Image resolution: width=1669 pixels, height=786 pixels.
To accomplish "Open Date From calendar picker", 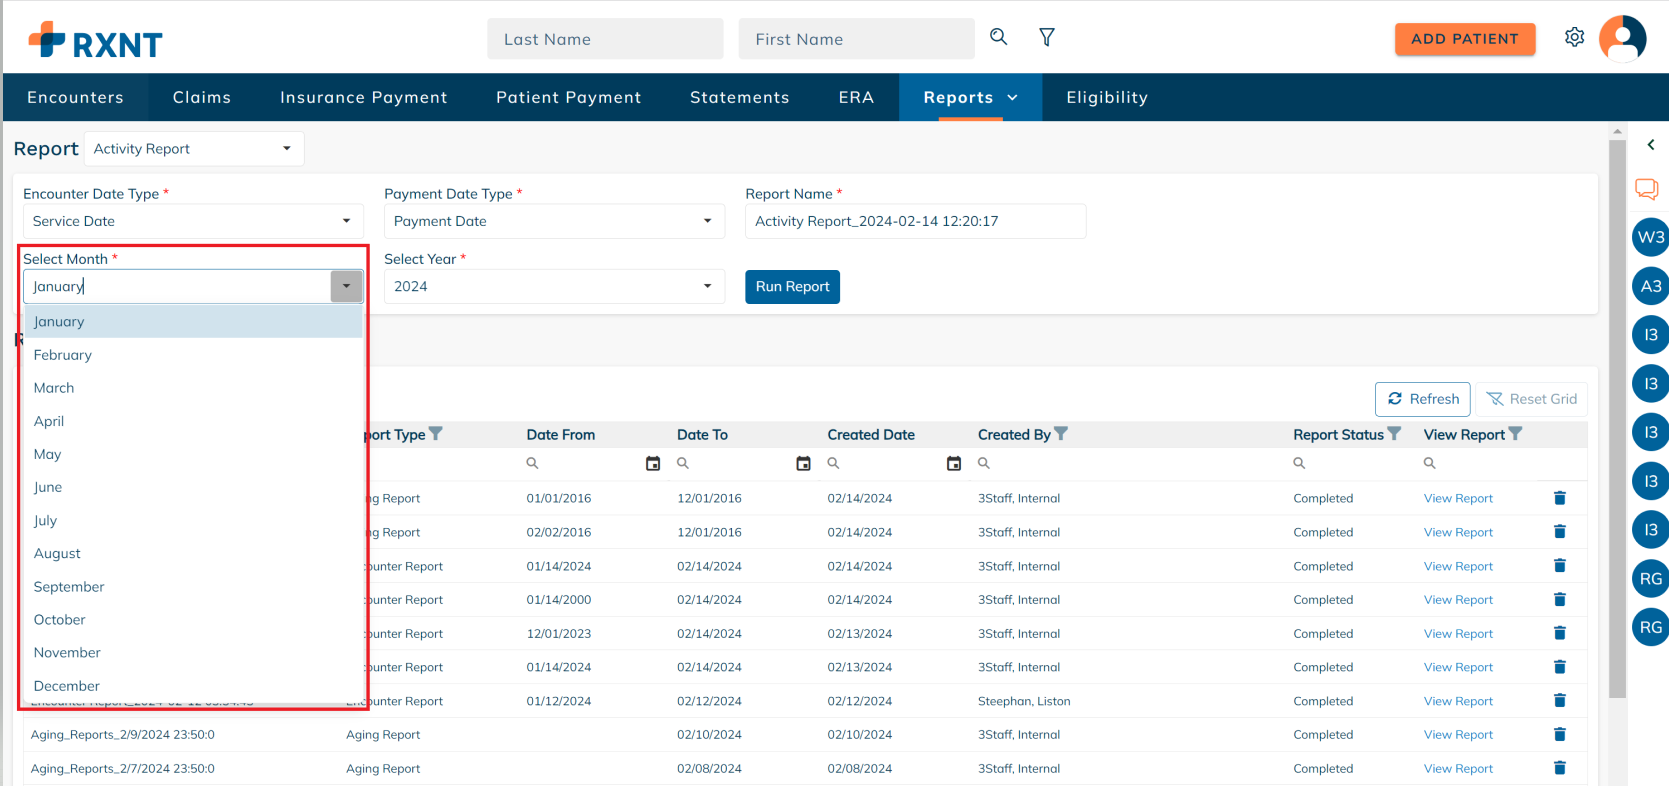I will pos(653,463).
